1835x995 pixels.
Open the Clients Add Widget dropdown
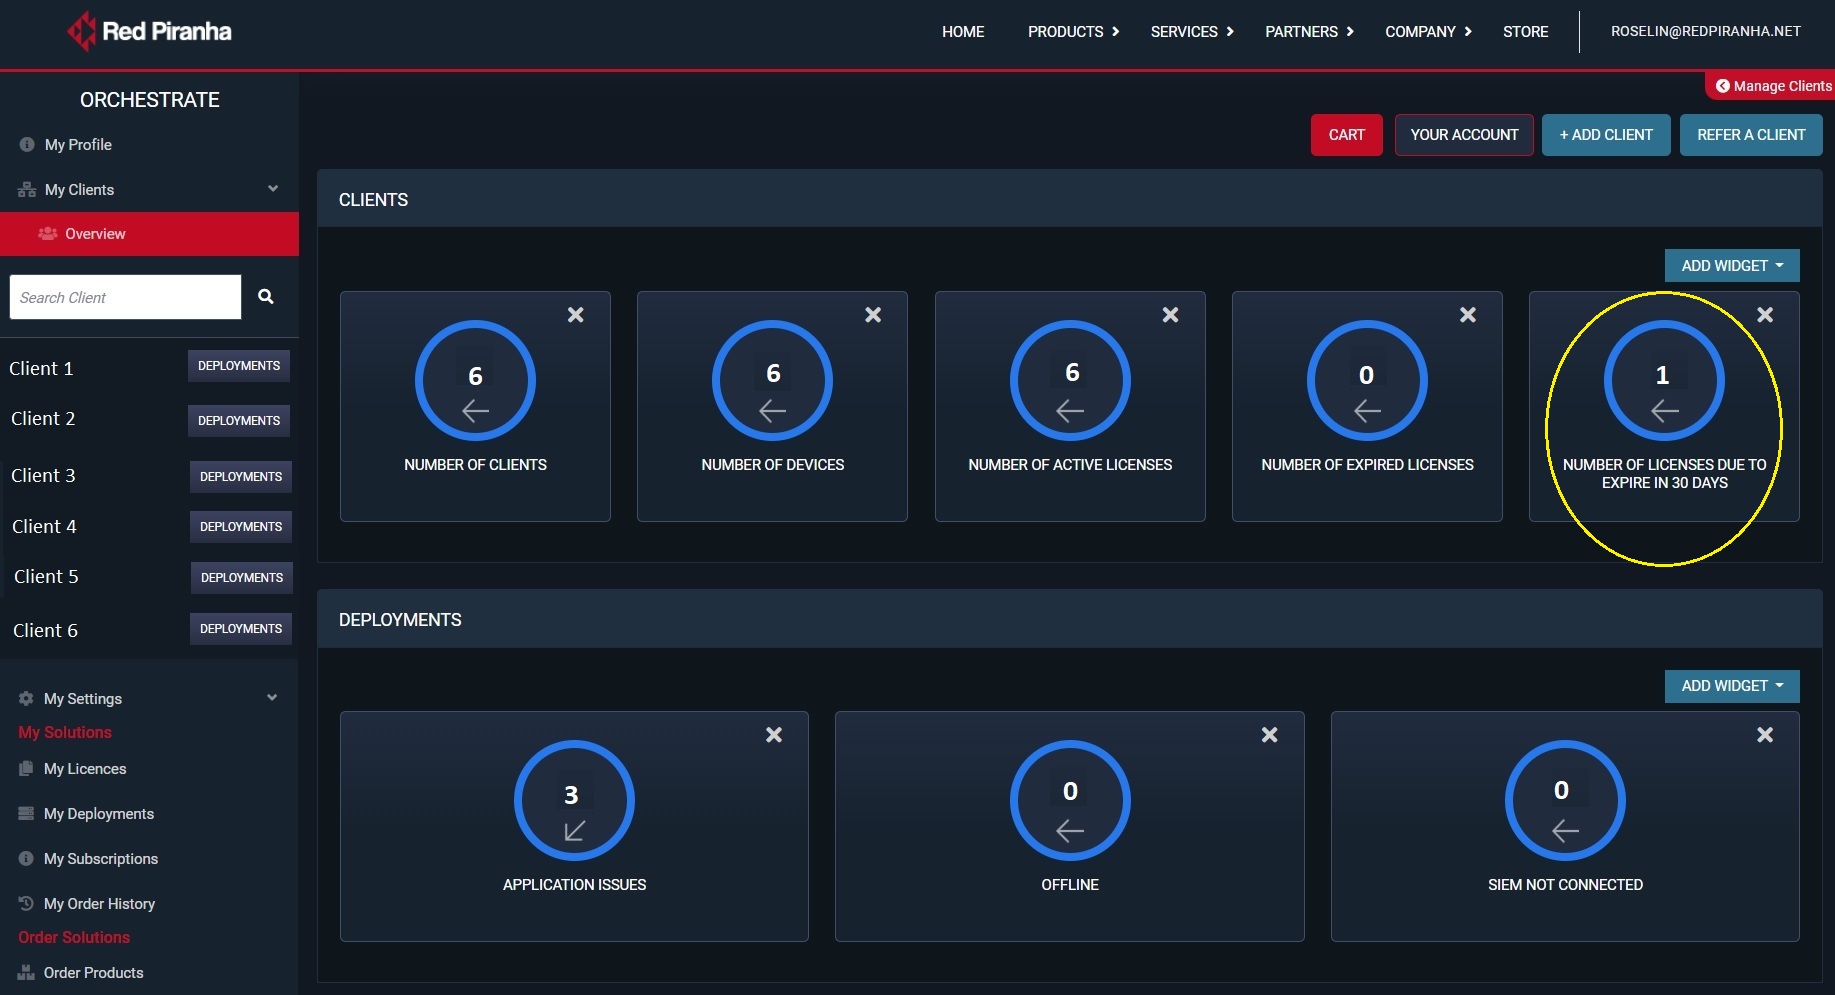click(x=1732, y=266)
